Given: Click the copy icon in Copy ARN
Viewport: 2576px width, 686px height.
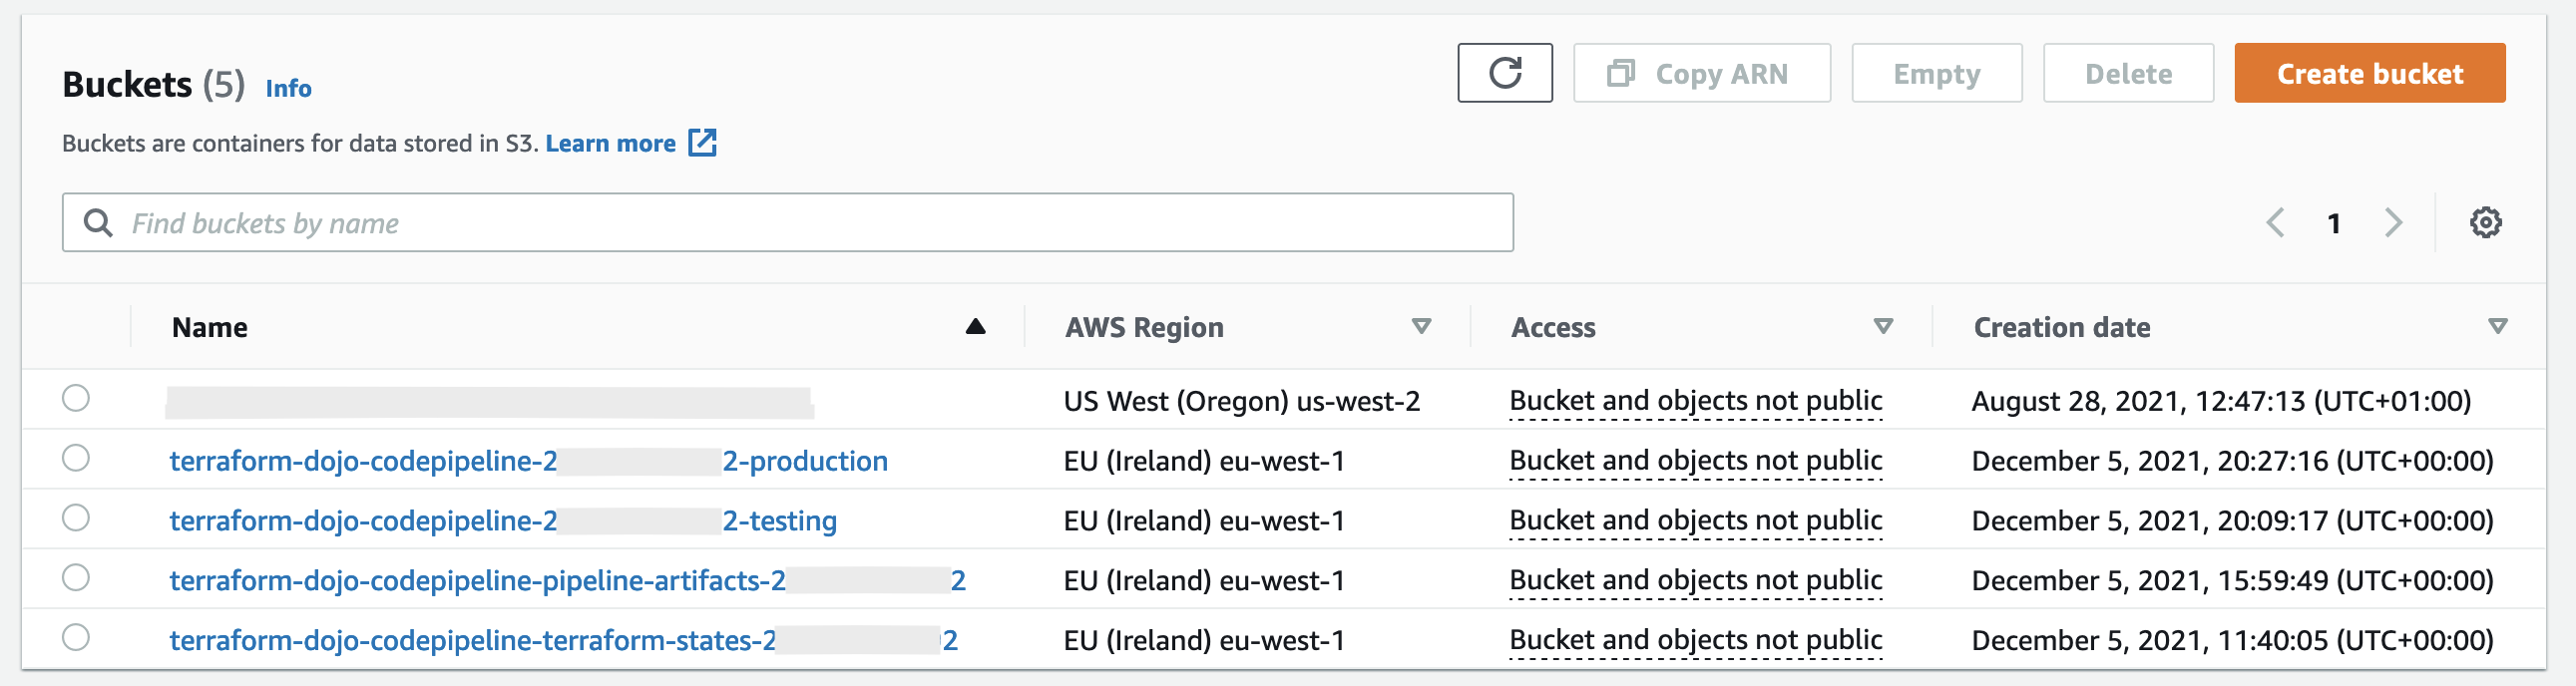Looking at the screenshot, I should (1620, 73).
